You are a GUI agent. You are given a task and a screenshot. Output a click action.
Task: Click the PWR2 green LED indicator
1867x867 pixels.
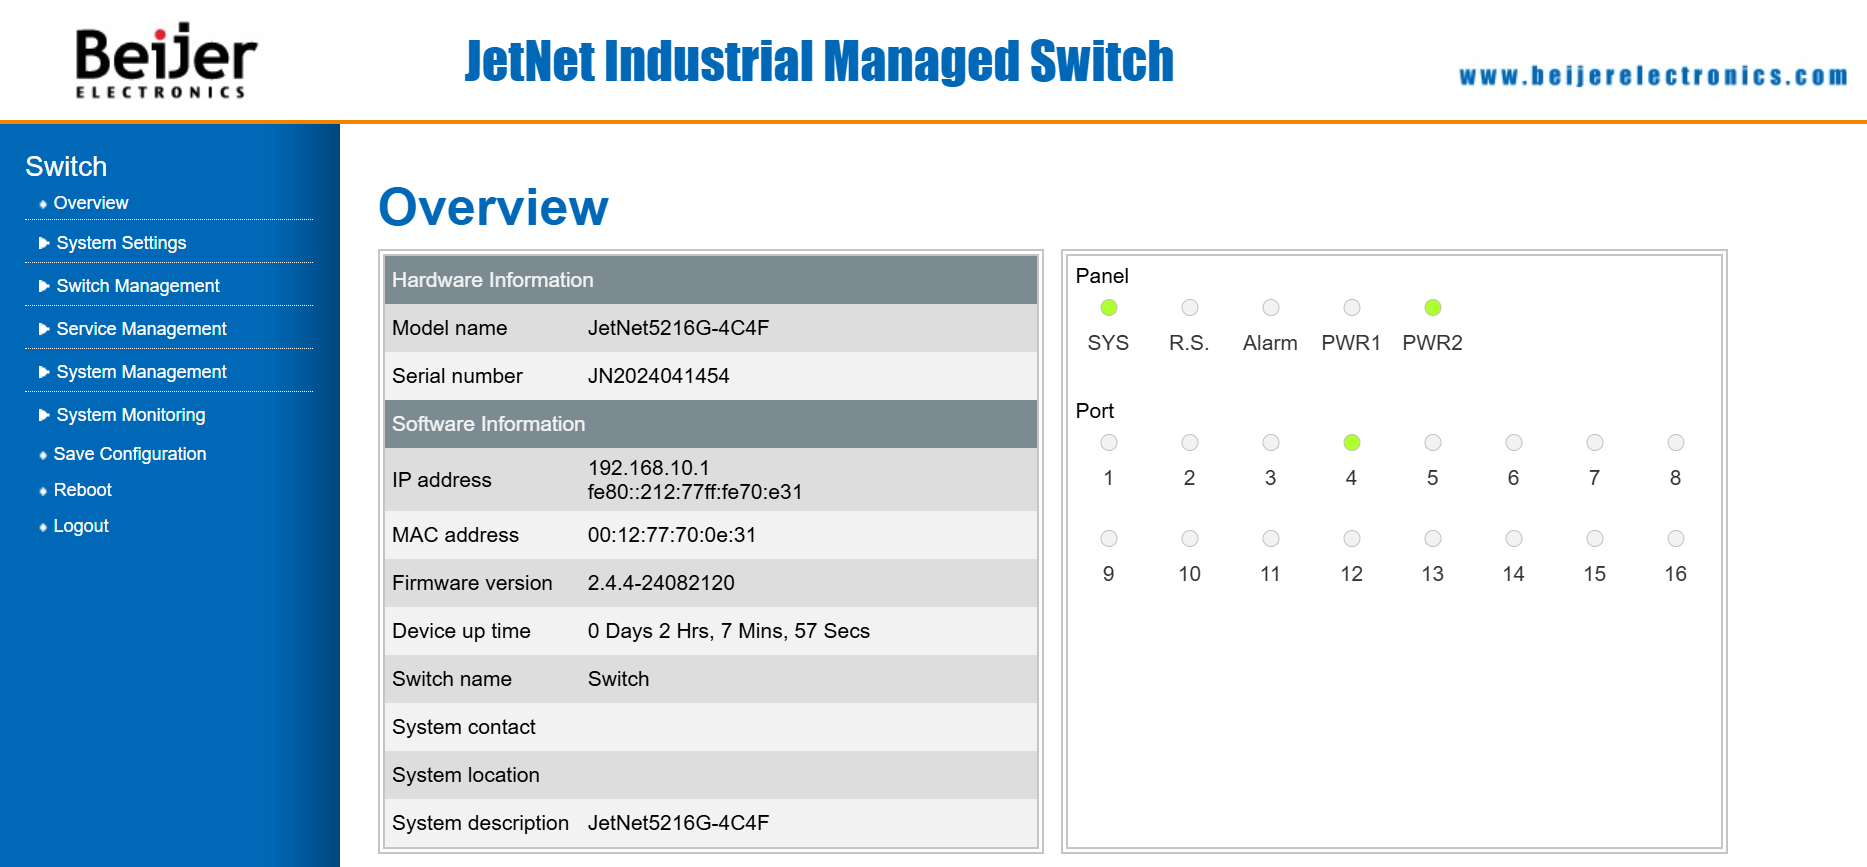(x=1432, y=308)
